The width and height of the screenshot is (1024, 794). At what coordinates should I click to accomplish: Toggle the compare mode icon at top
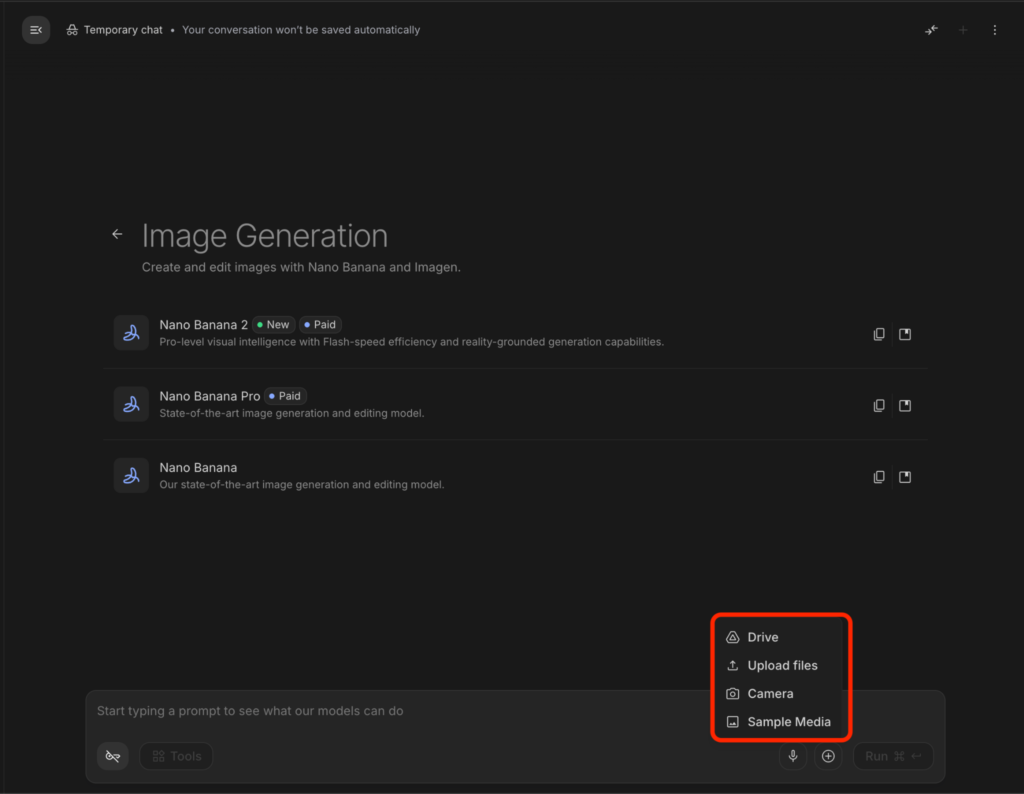[x=931, y=30]
